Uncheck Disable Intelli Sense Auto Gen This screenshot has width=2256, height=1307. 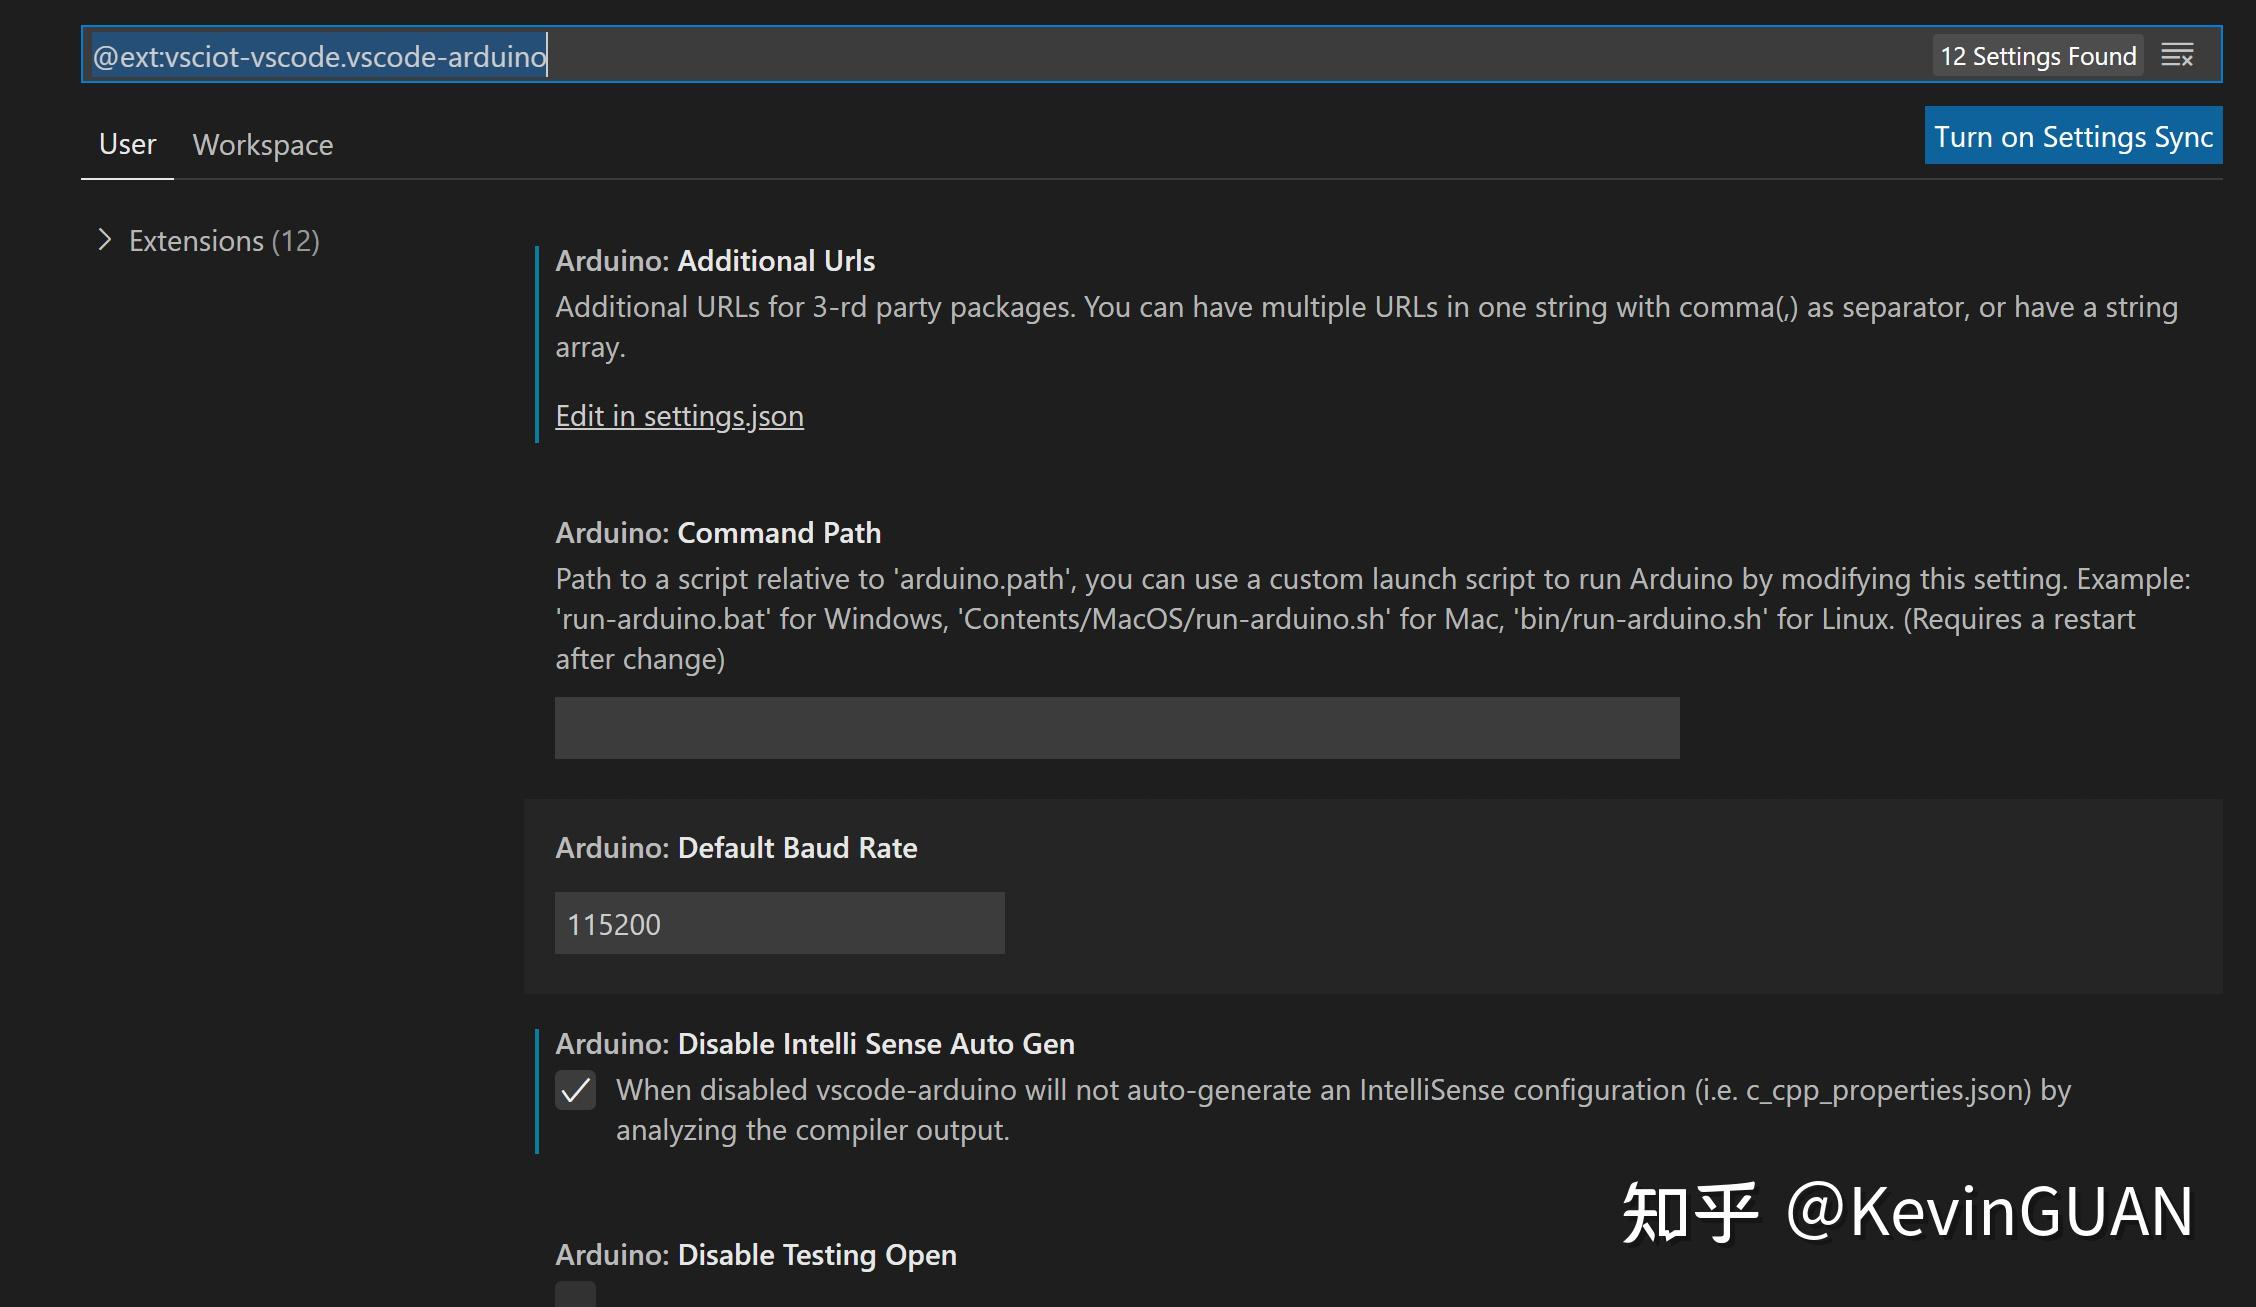click(x=575, y=1091)
